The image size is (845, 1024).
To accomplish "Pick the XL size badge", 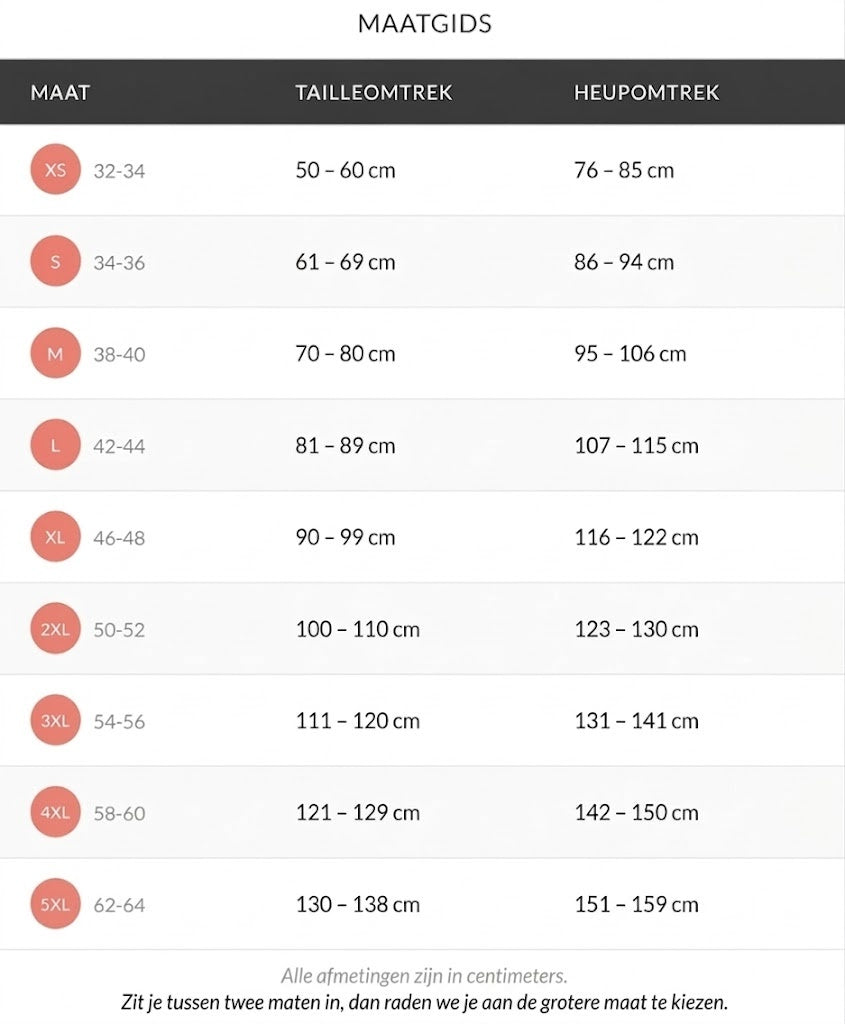I will coord(55,538).
